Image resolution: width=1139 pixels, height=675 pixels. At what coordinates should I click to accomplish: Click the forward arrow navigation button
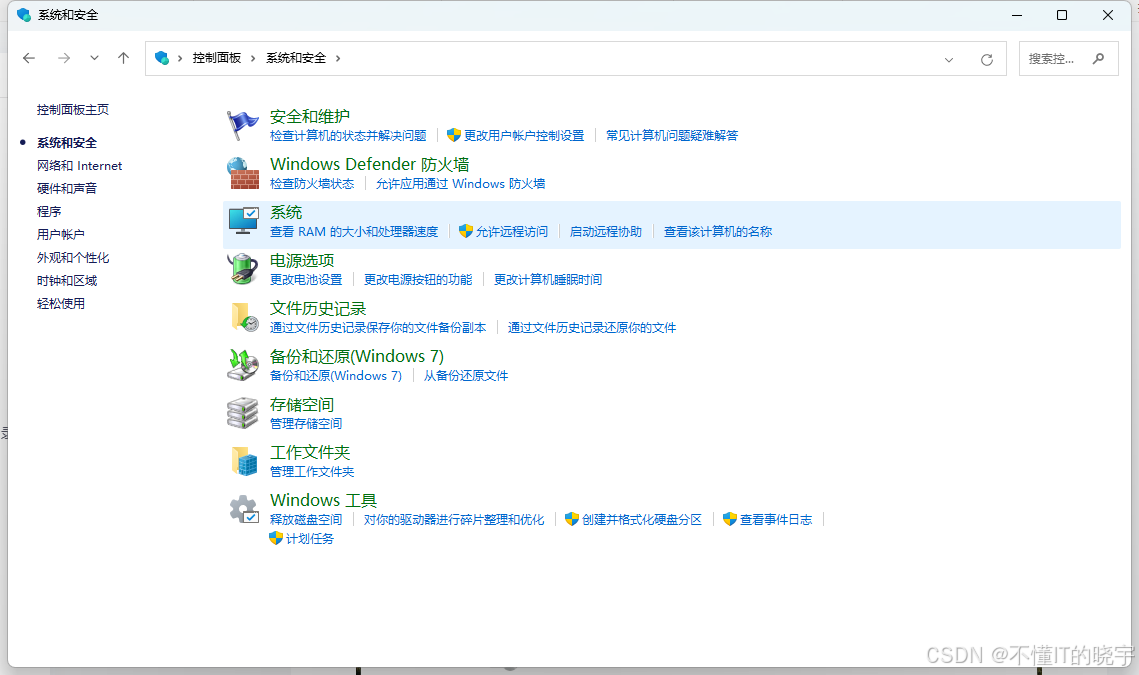click(64, 58)
